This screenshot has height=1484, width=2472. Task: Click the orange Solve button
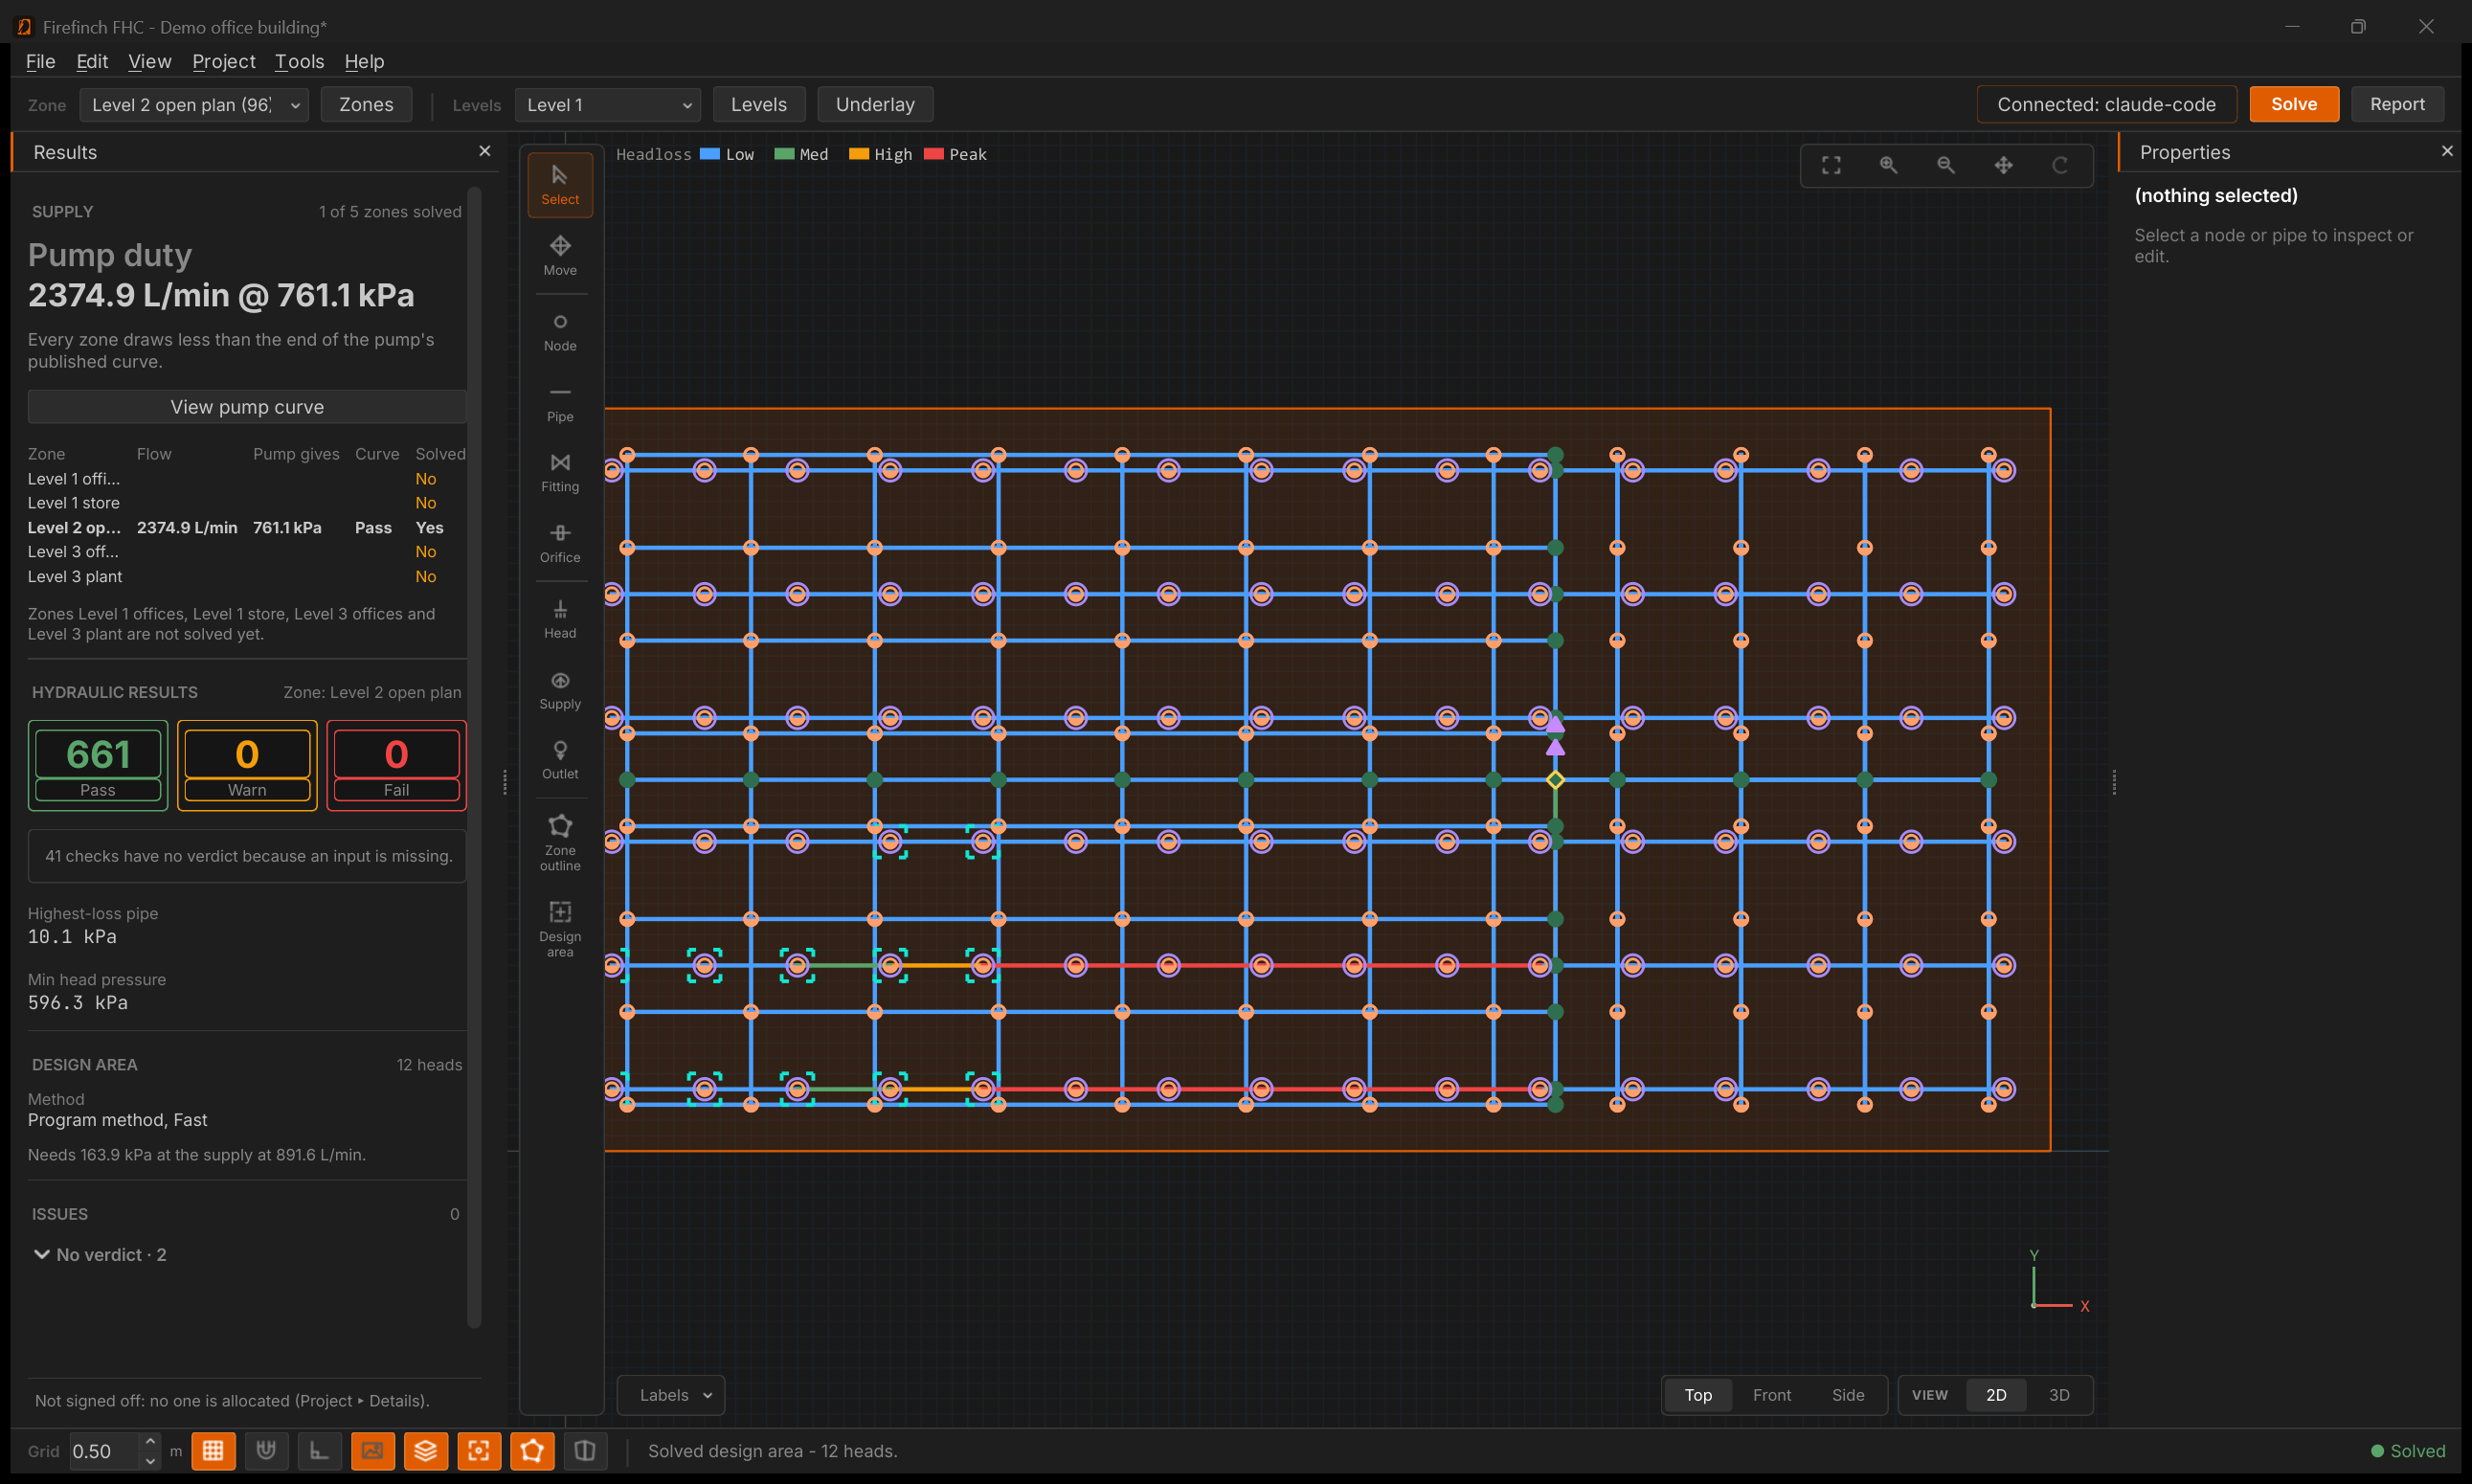(x=2294, y=104)
